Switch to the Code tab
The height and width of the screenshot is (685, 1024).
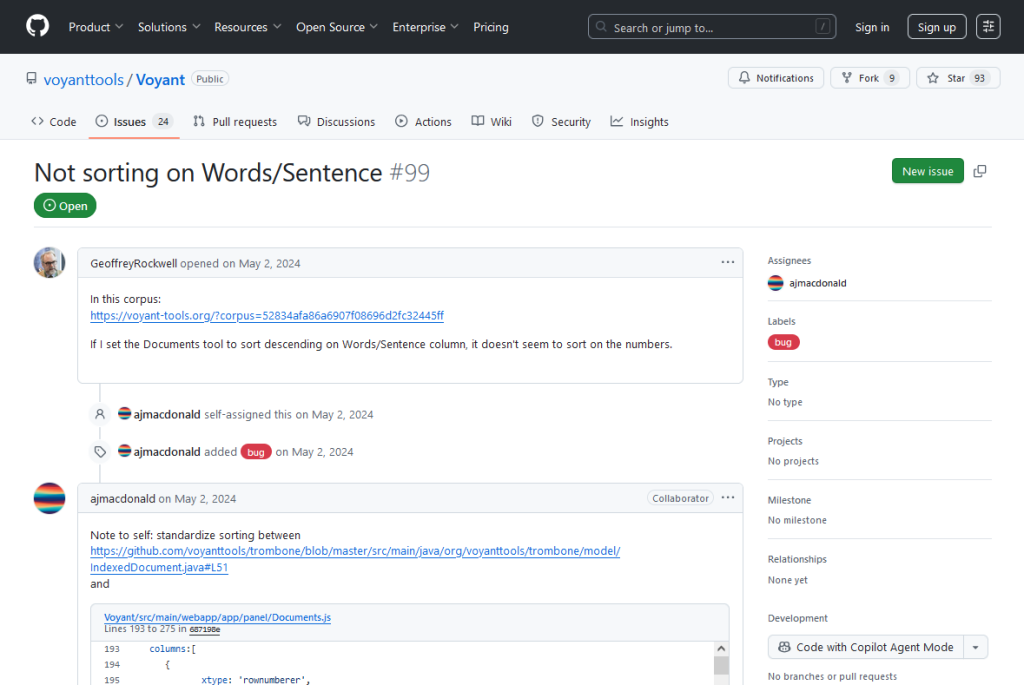point(54,121)
